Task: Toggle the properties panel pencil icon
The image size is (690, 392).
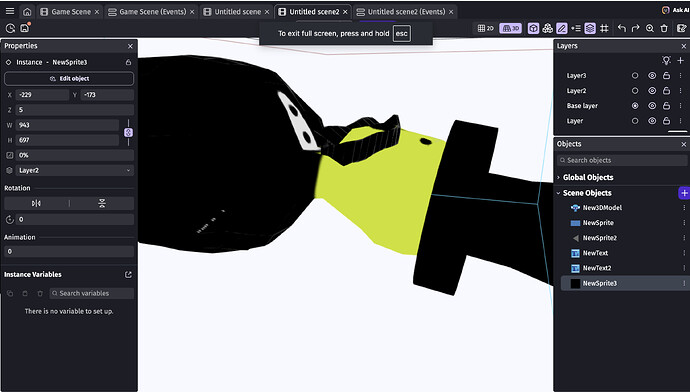Action: click(x=562, y=28)
